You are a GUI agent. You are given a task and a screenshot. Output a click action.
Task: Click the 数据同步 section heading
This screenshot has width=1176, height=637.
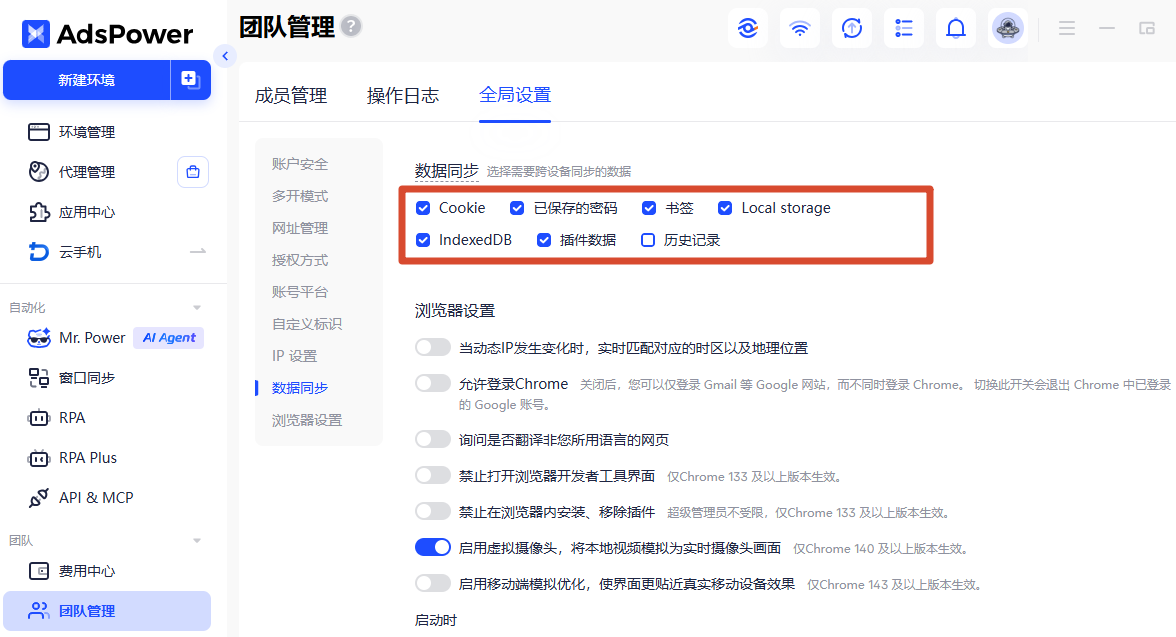click(446, 171)
